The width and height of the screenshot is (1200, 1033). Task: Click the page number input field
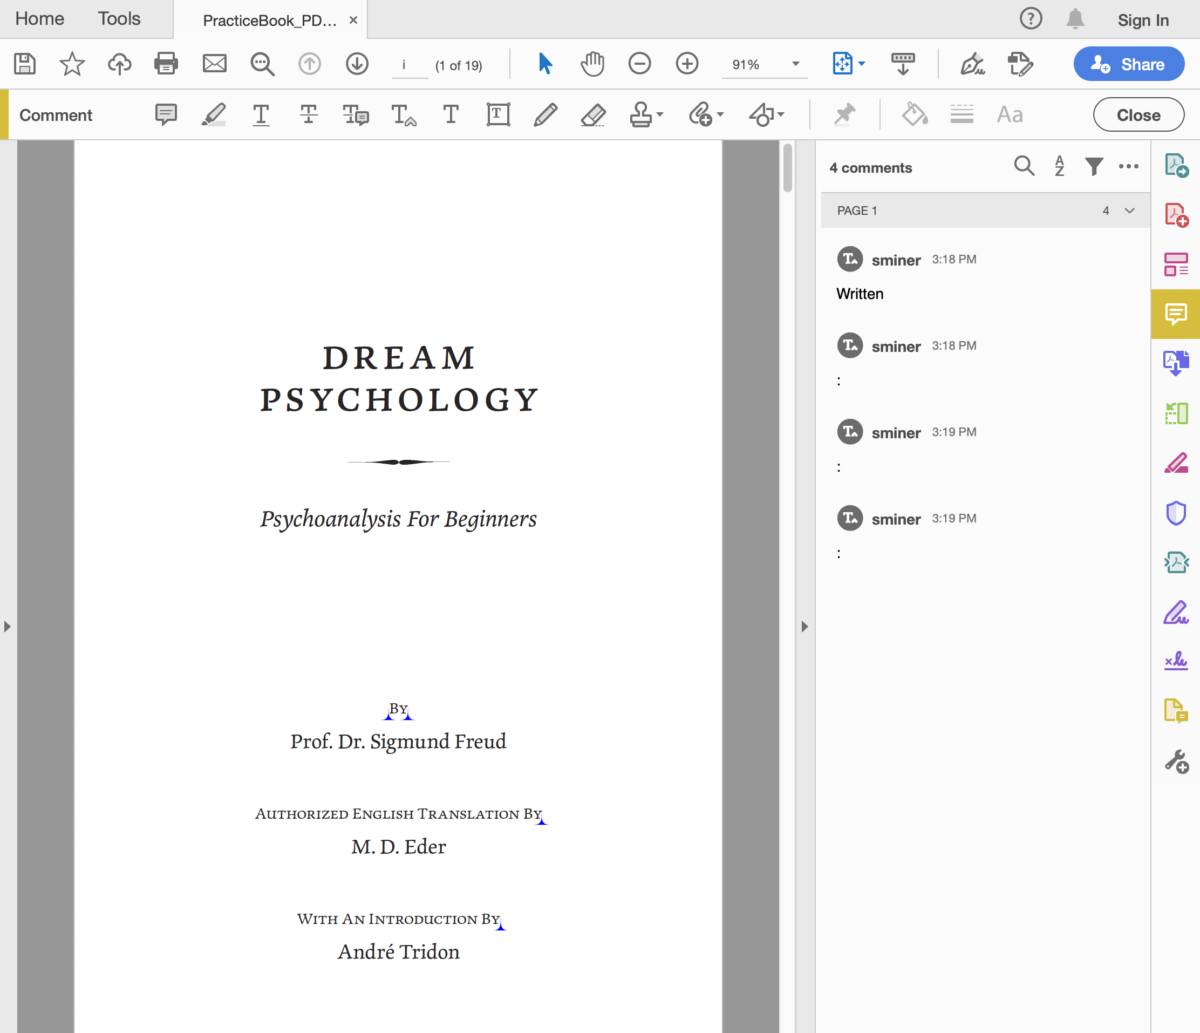click(409, 64)
